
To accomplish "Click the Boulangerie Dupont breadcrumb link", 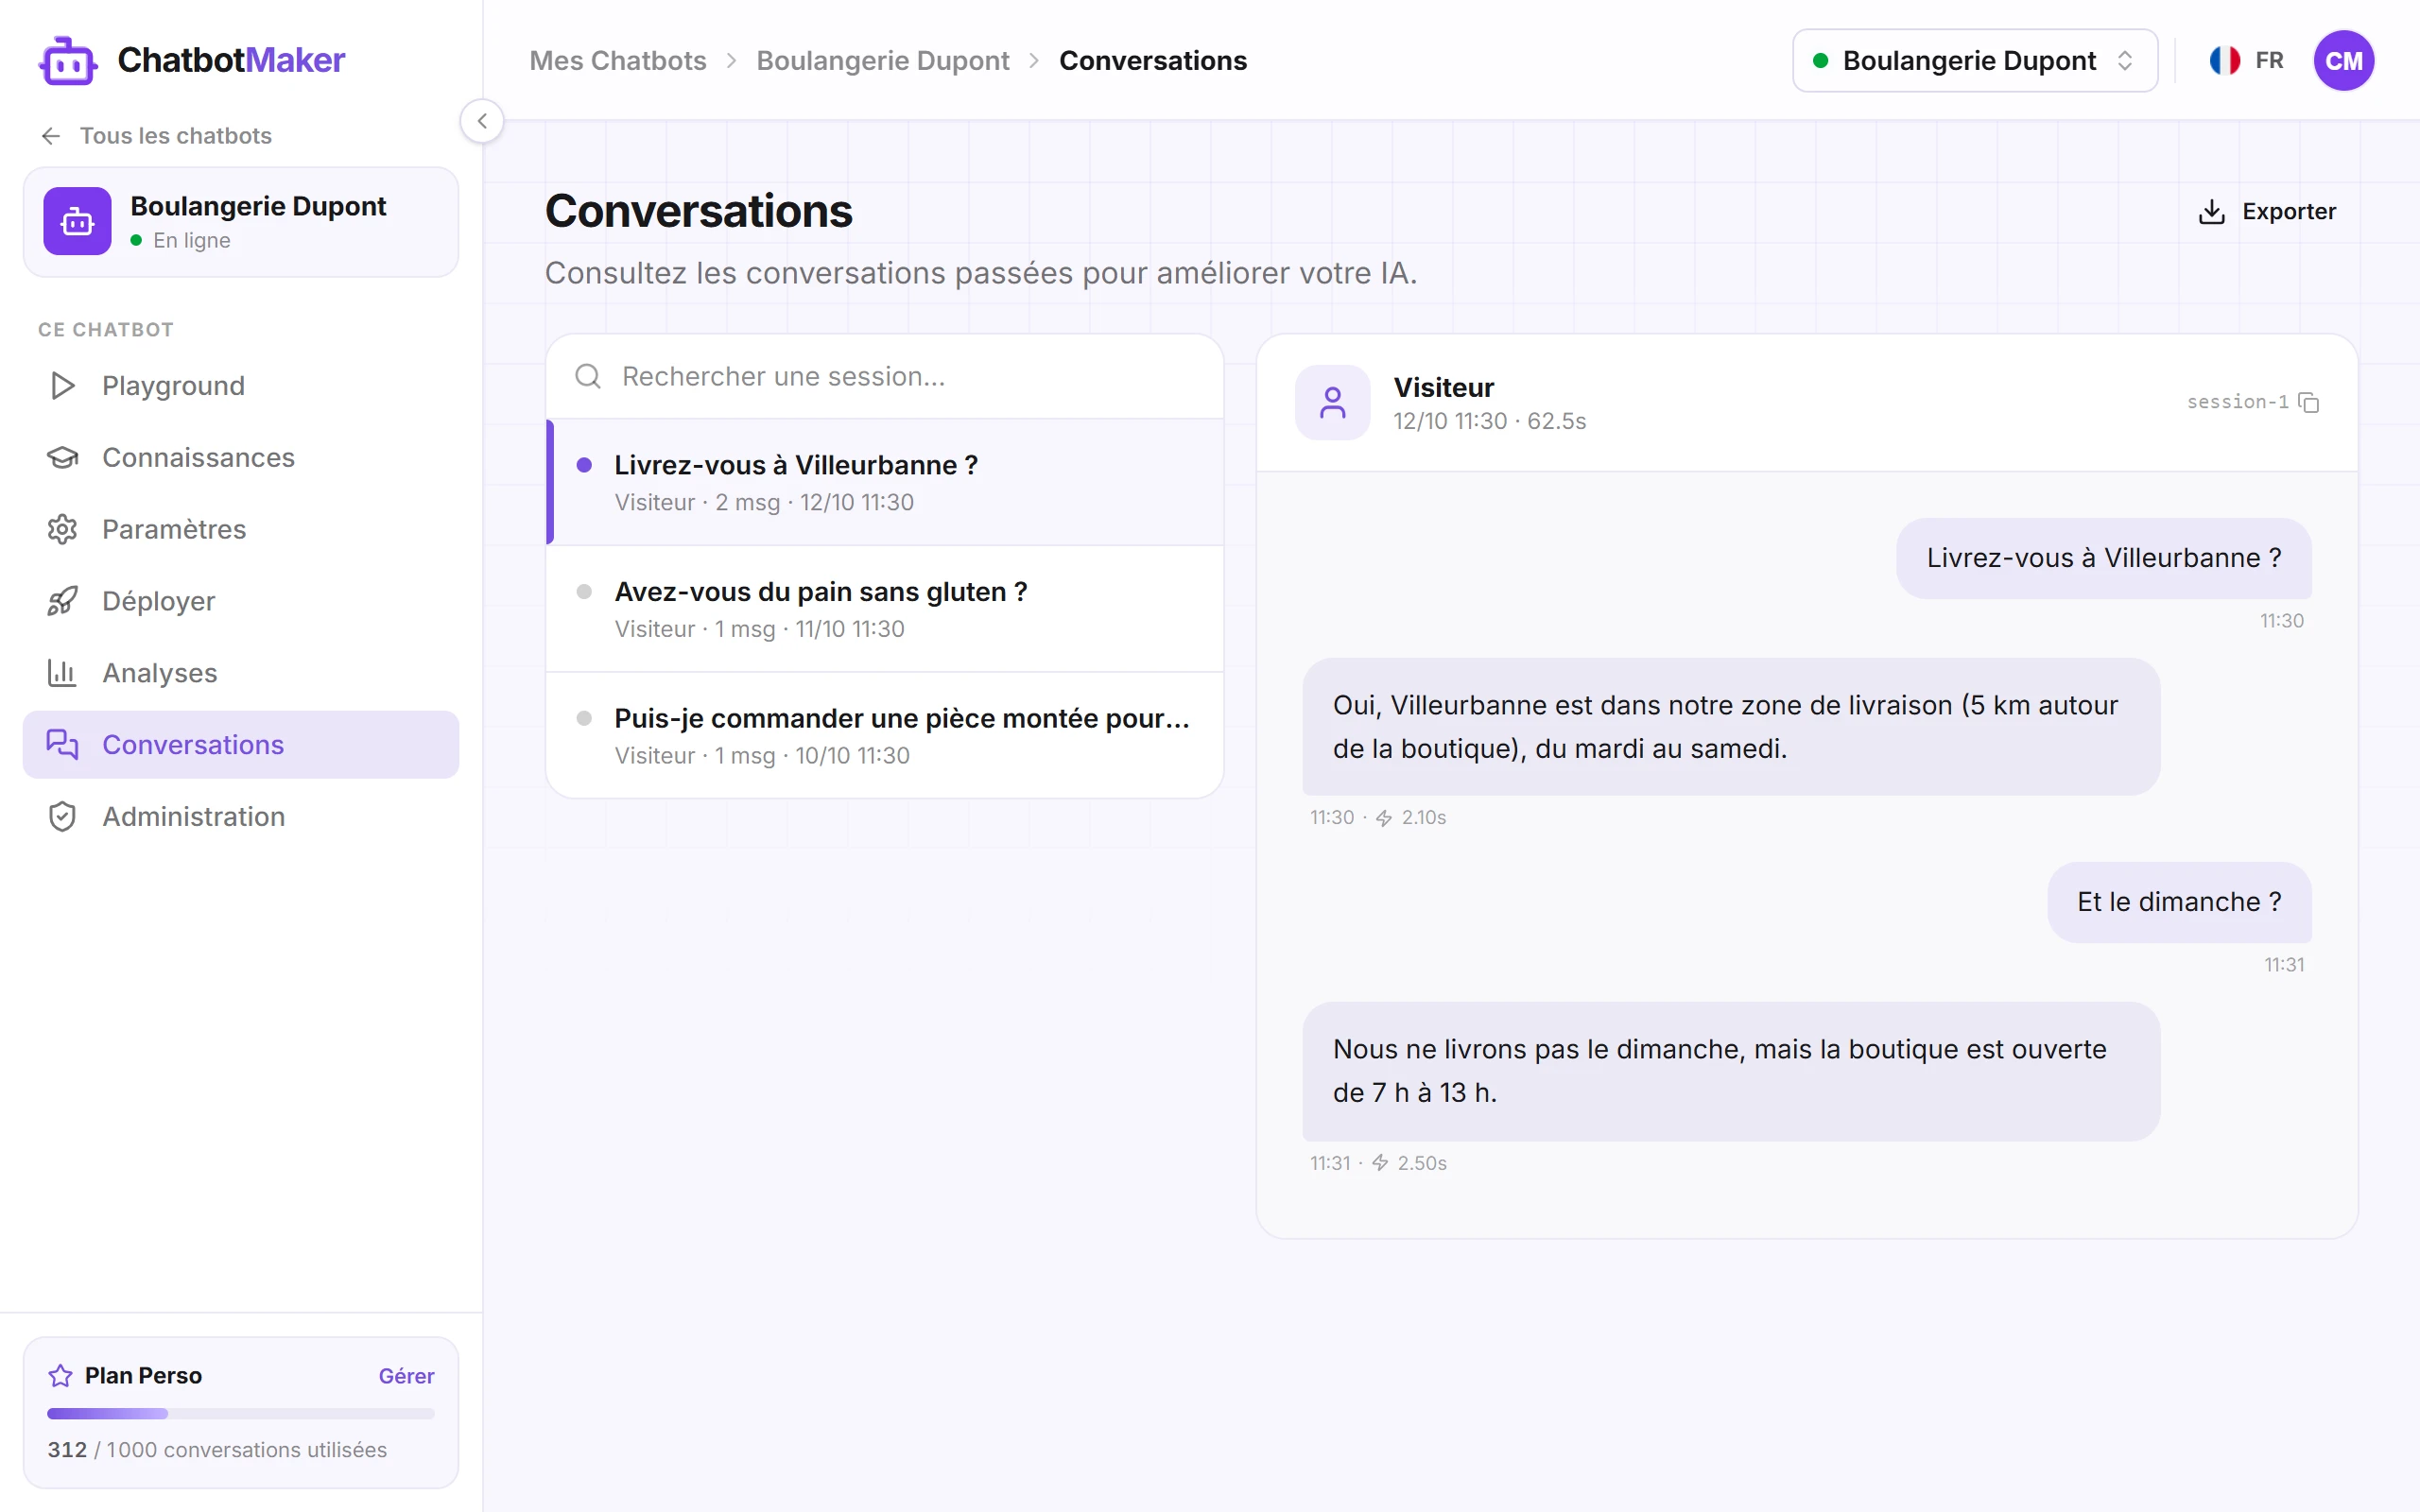I will tap(883, 61).
